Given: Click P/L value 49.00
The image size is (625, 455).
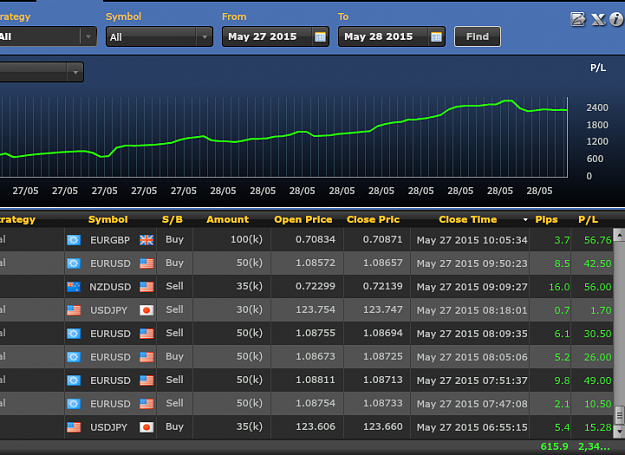Looking at the screenshot, I should click(597, 380).
